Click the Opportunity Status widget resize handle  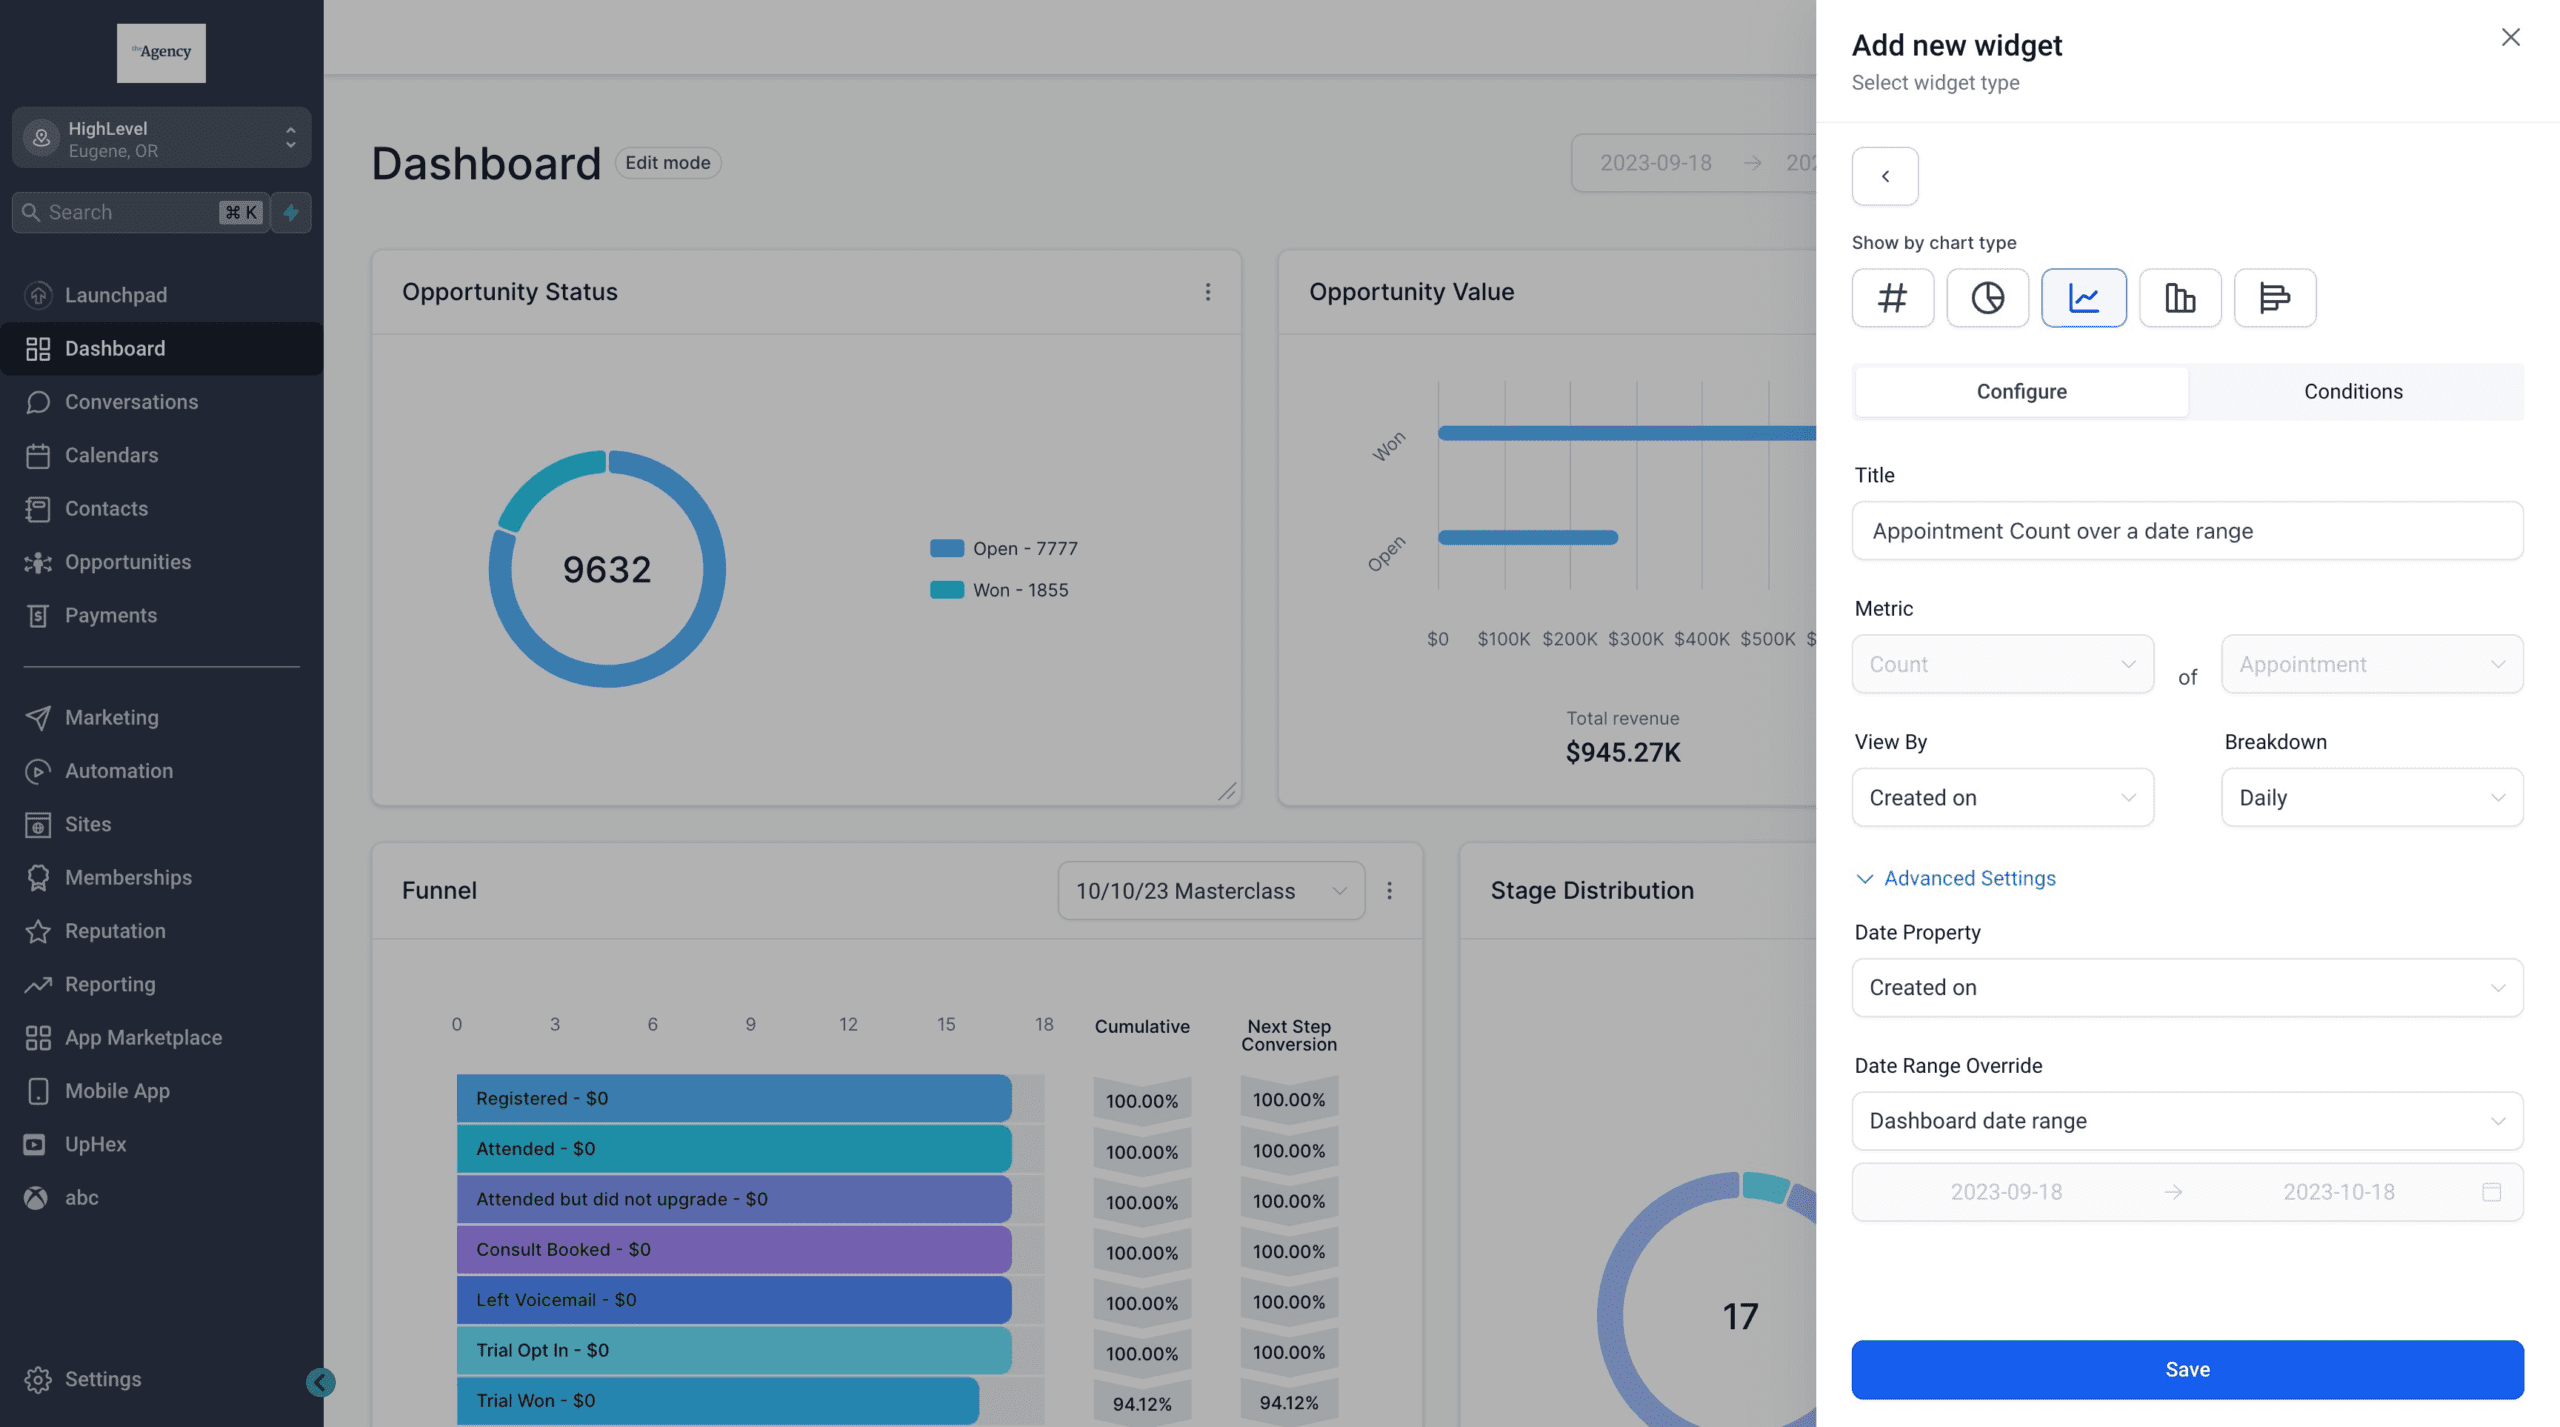1227,791
